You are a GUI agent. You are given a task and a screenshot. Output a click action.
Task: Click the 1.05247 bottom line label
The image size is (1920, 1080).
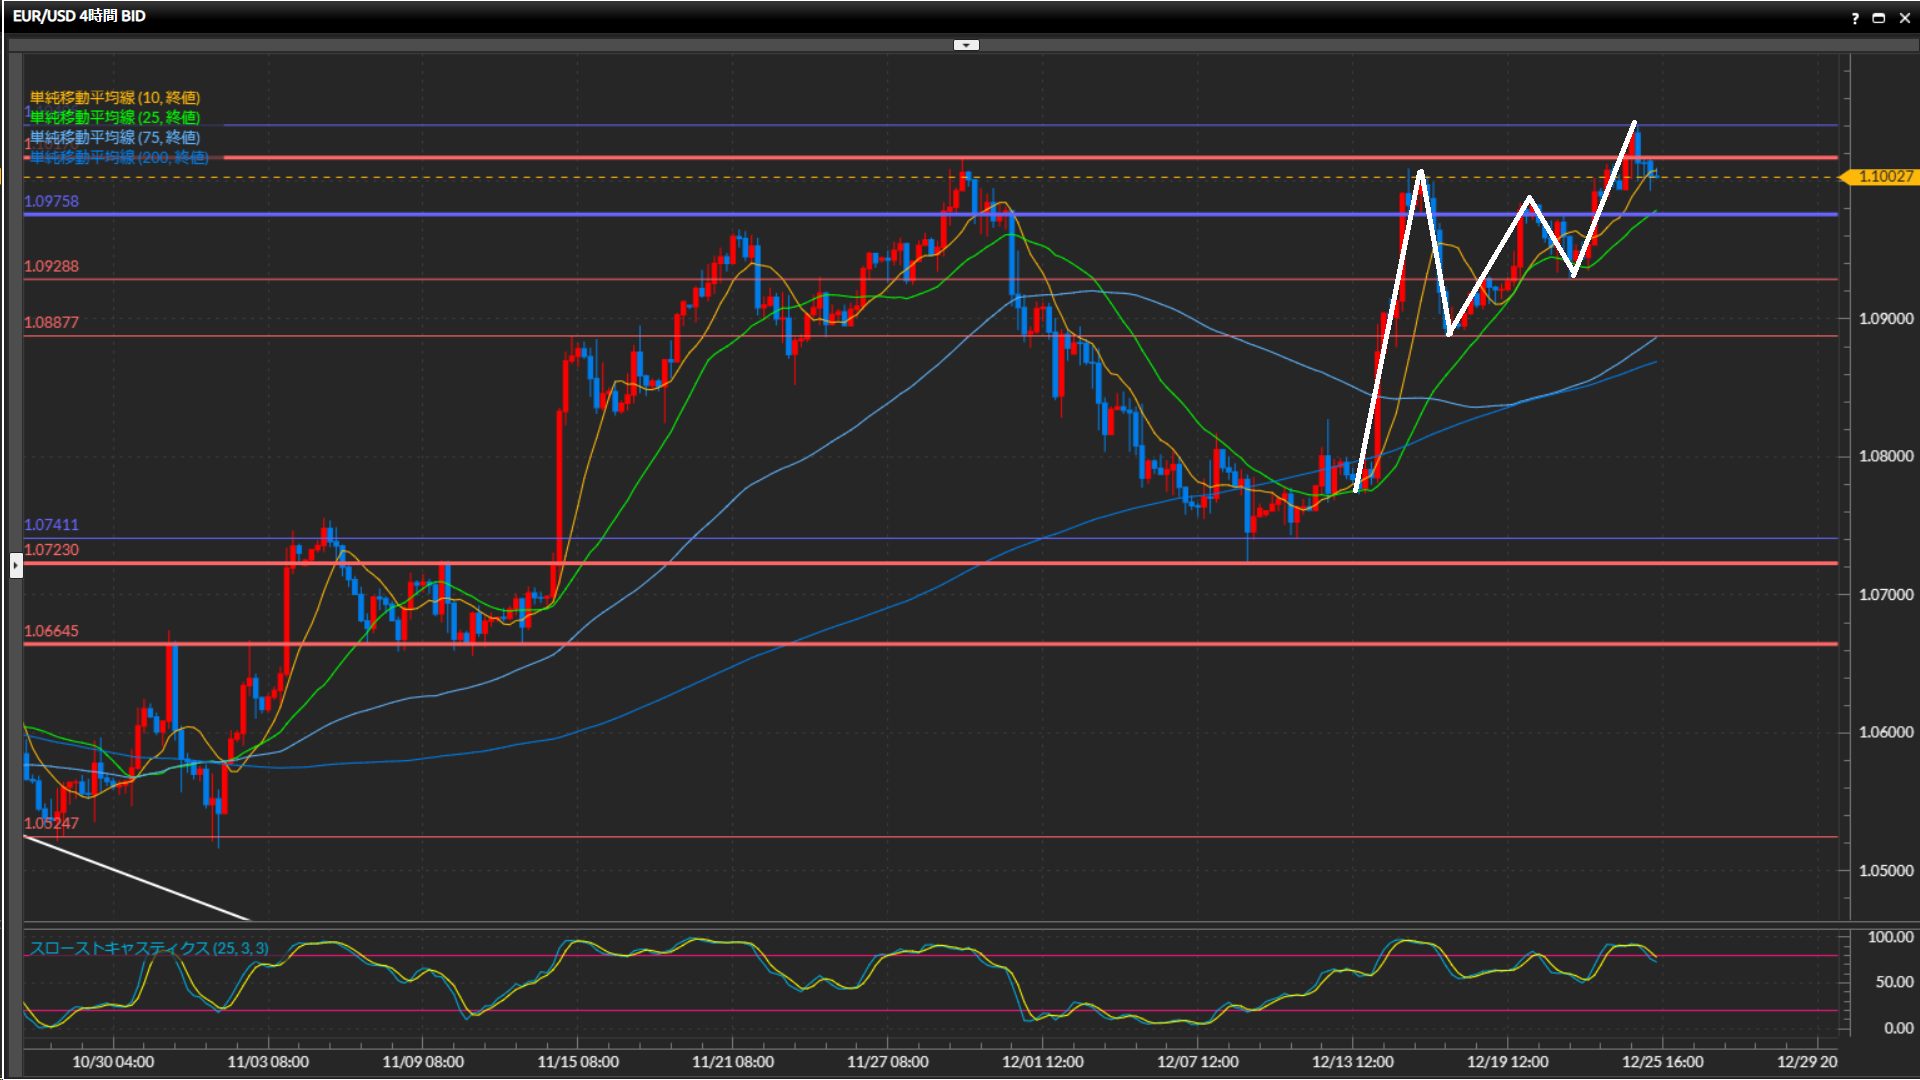(x=51, y=823)
